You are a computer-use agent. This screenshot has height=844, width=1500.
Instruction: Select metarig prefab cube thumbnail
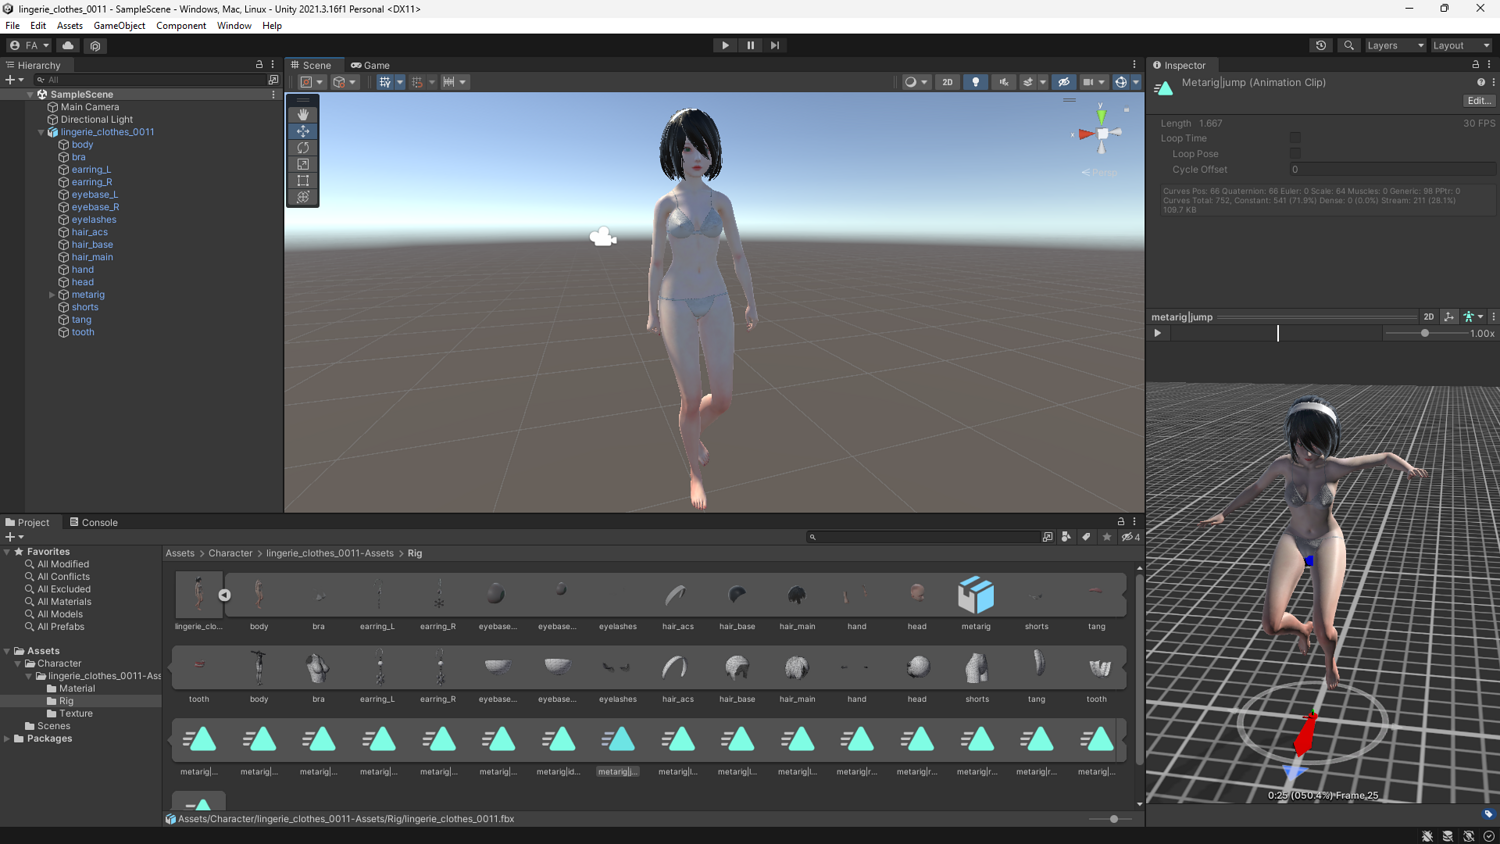tap(976, 595)
